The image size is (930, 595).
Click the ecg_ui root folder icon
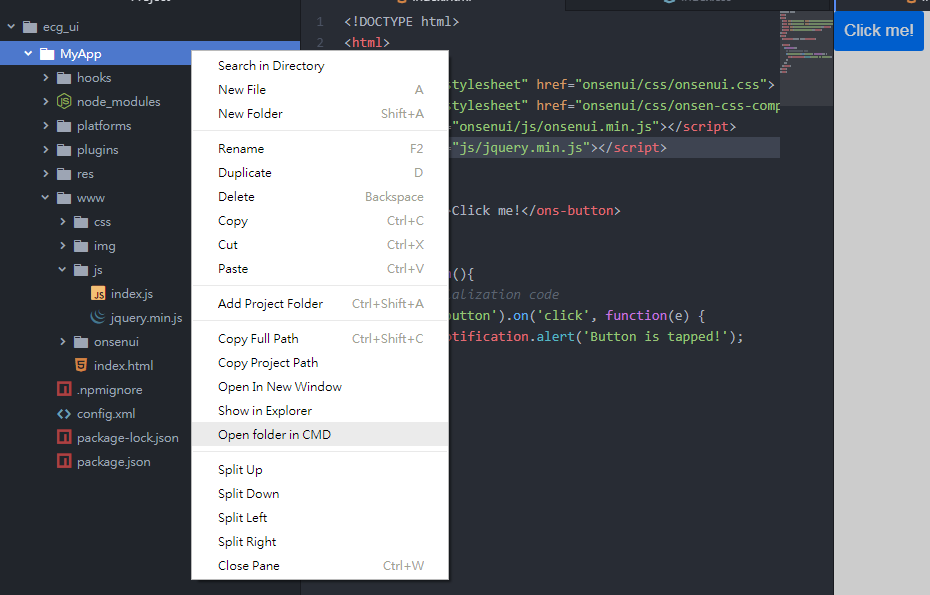(x=30, y=27)
